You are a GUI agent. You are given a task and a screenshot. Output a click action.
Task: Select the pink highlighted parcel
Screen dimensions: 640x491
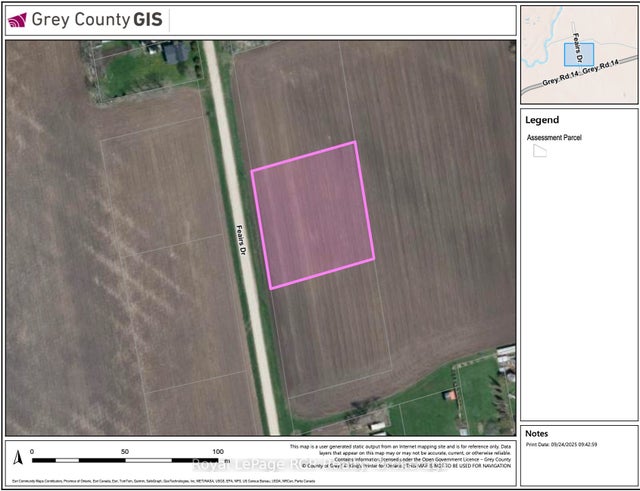(312, 215)
